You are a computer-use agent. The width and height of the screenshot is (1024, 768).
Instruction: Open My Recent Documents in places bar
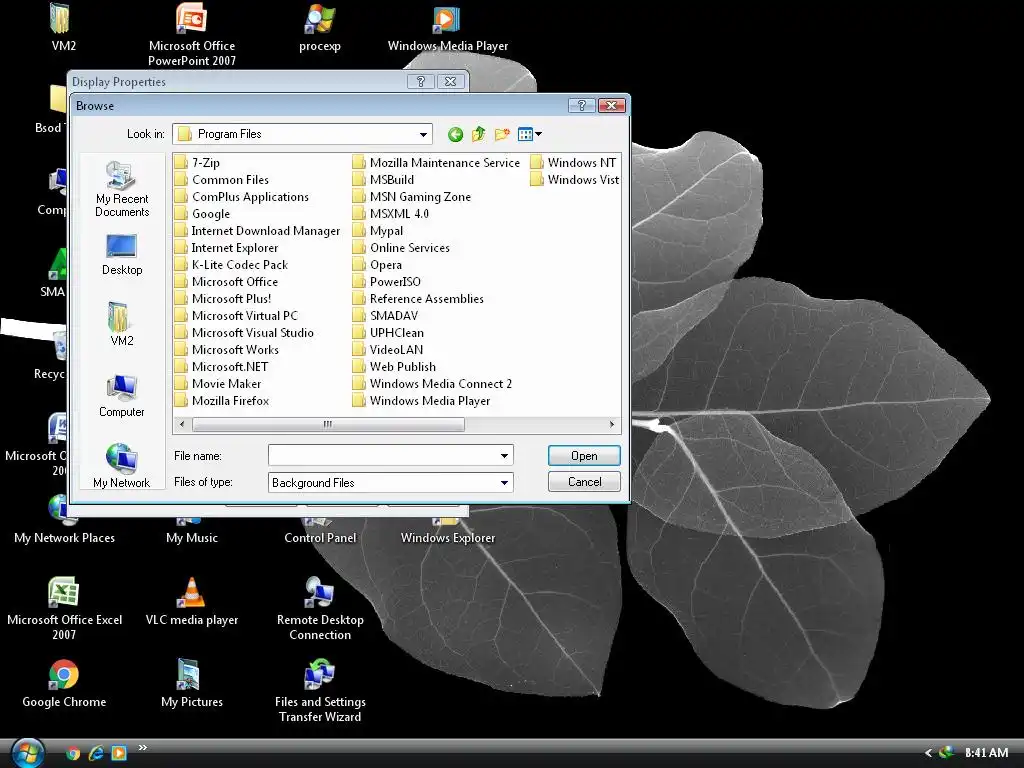click(x=121, y=188)
